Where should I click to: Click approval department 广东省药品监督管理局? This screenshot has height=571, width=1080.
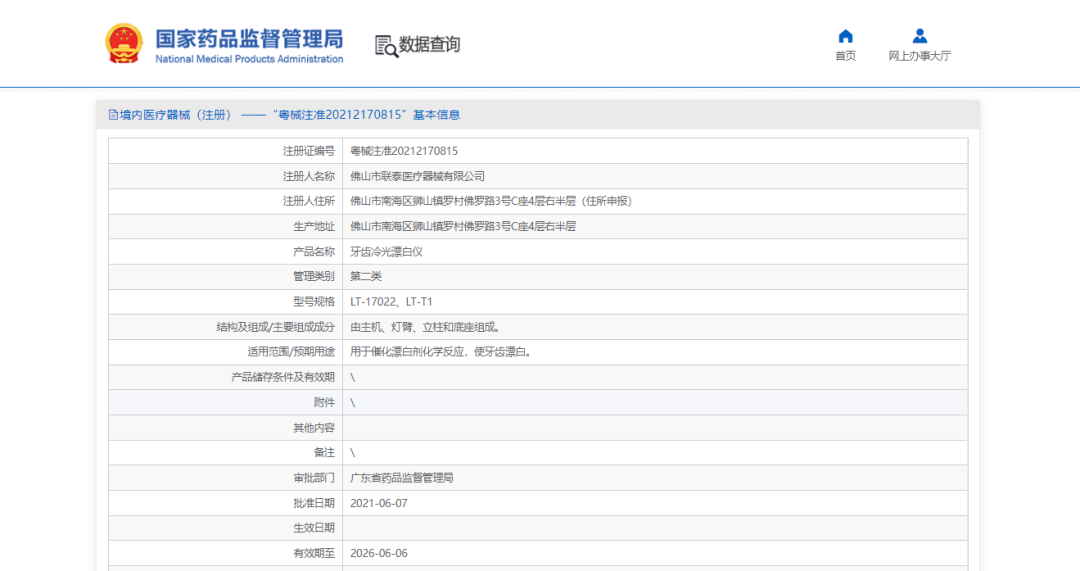pyautogui.click(x=402, y=478)
